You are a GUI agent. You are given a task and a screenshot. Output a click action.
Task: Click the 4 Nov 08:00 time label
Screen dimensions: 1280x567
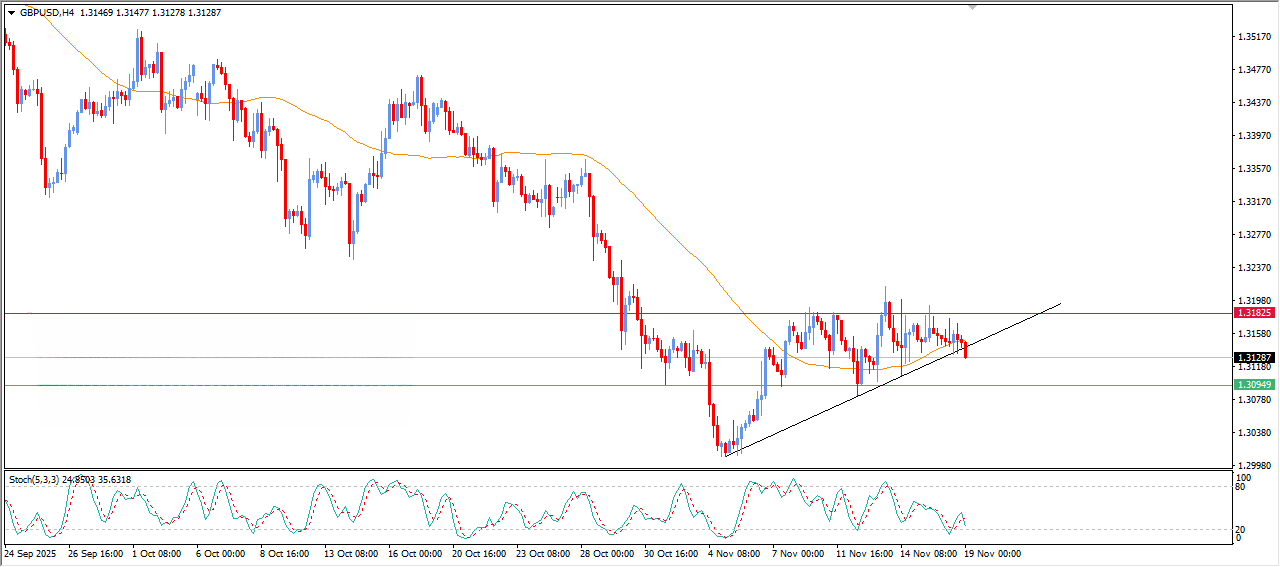[732, 553]
